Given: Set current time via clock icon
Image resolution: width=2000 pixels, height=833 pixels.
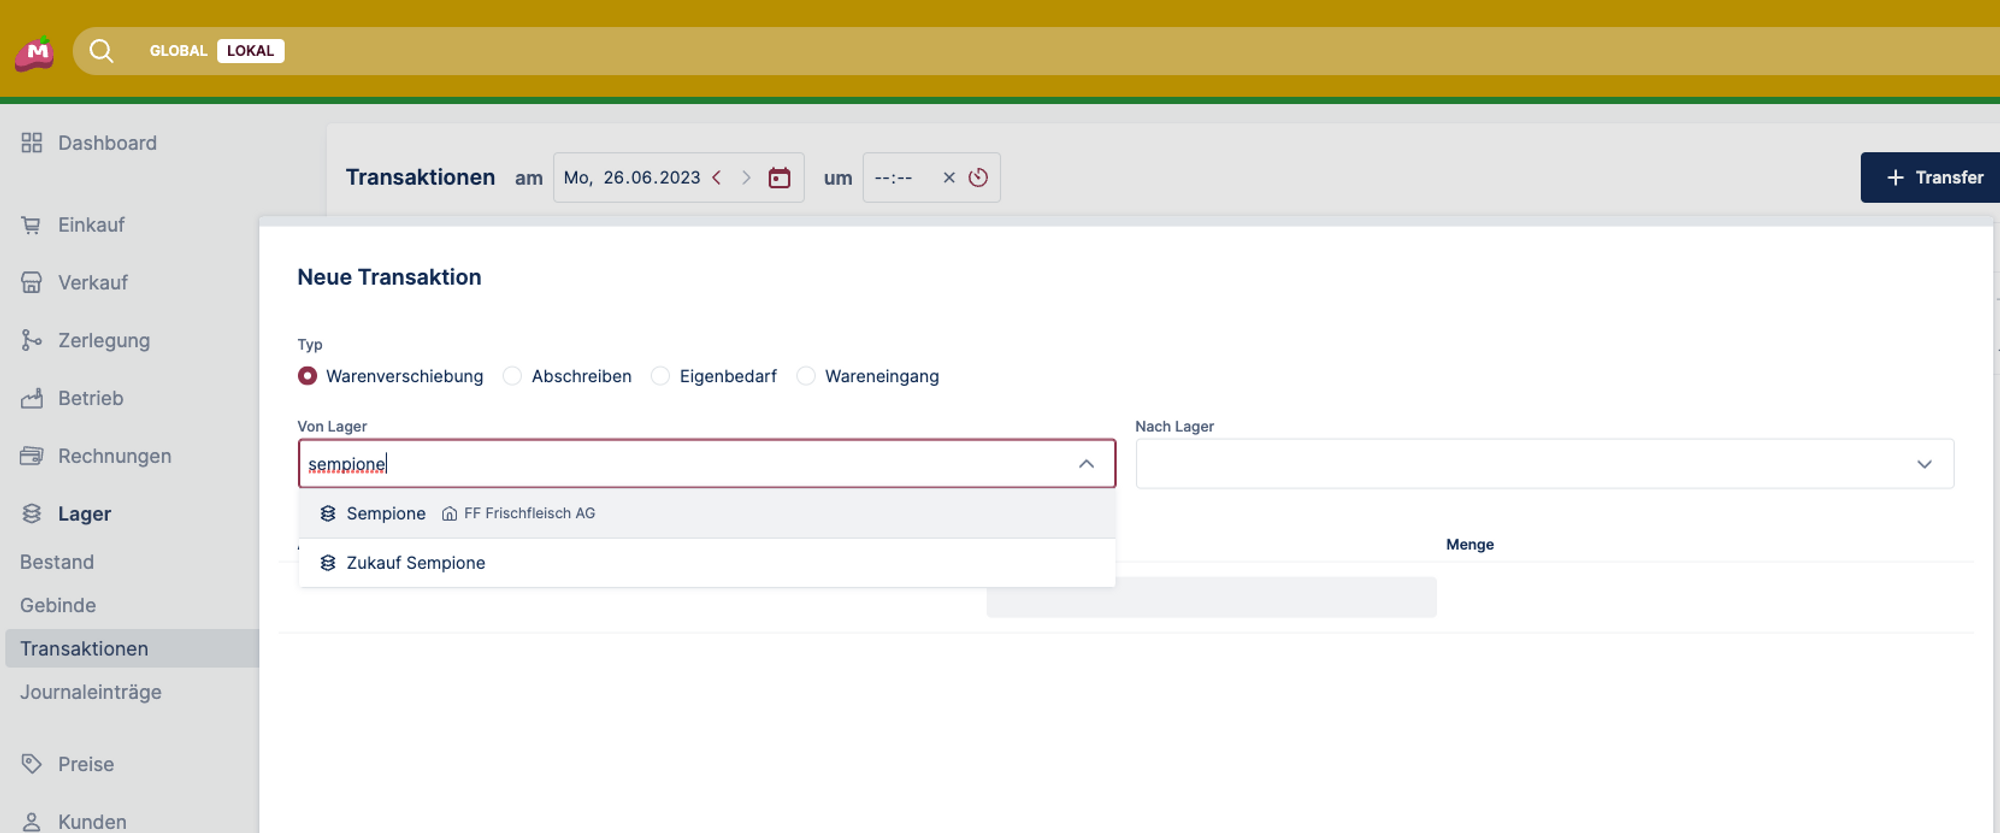Looking at the screenshot, I should click(x=978, y=178).
